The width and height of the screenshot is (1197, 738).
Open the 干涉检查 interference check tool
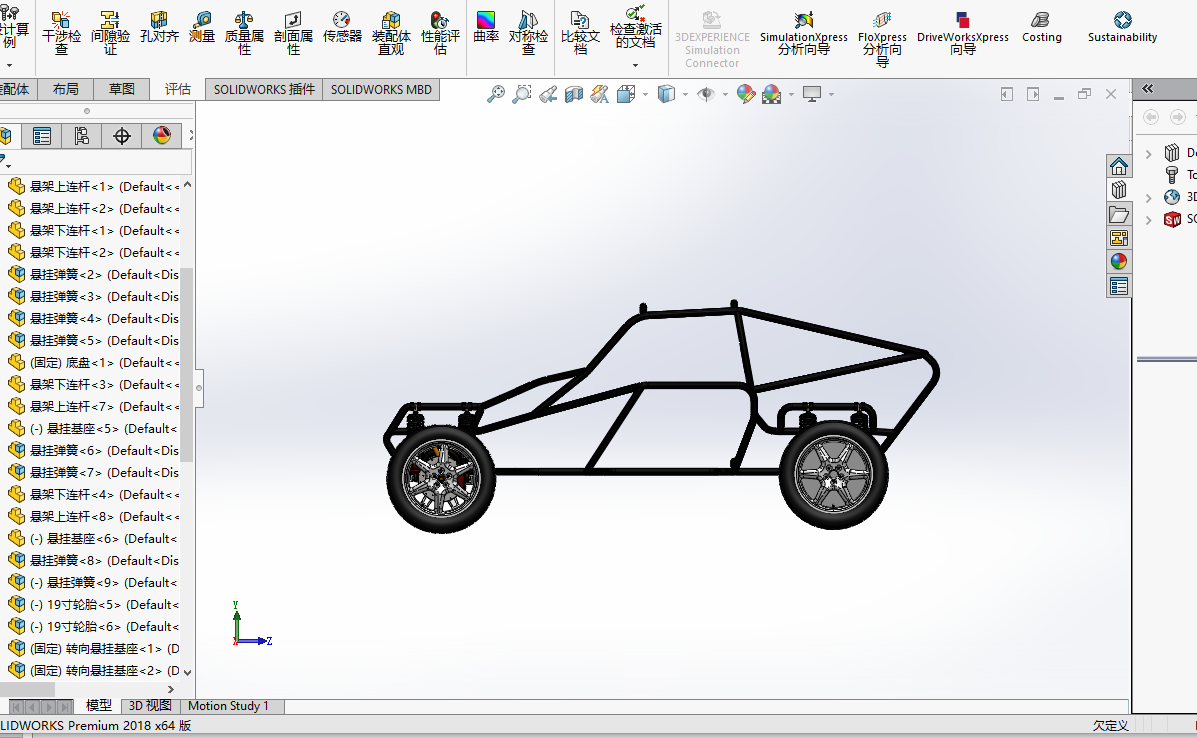tap(62, 33)
